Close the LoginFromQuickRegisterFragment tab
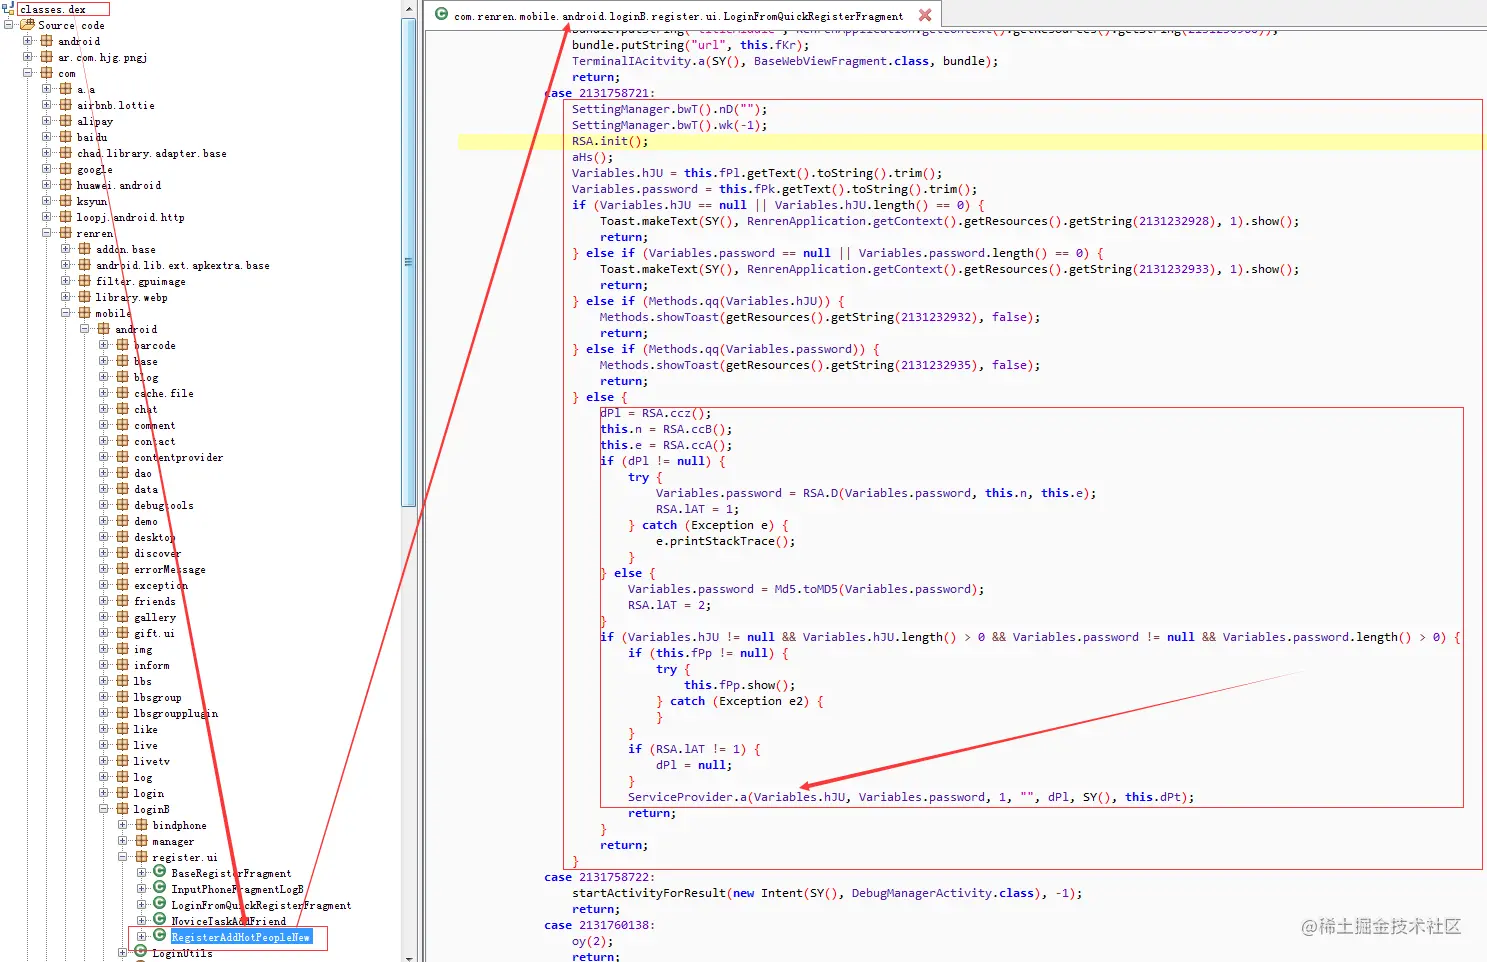1487x962 pixels. (x=925, y=15)
